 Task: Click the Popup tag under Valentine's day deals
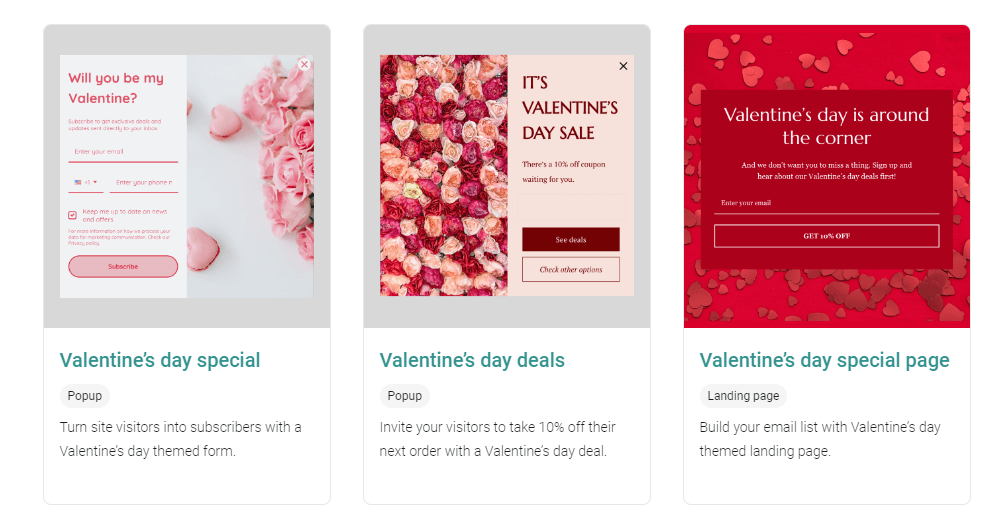coord(404,396)
